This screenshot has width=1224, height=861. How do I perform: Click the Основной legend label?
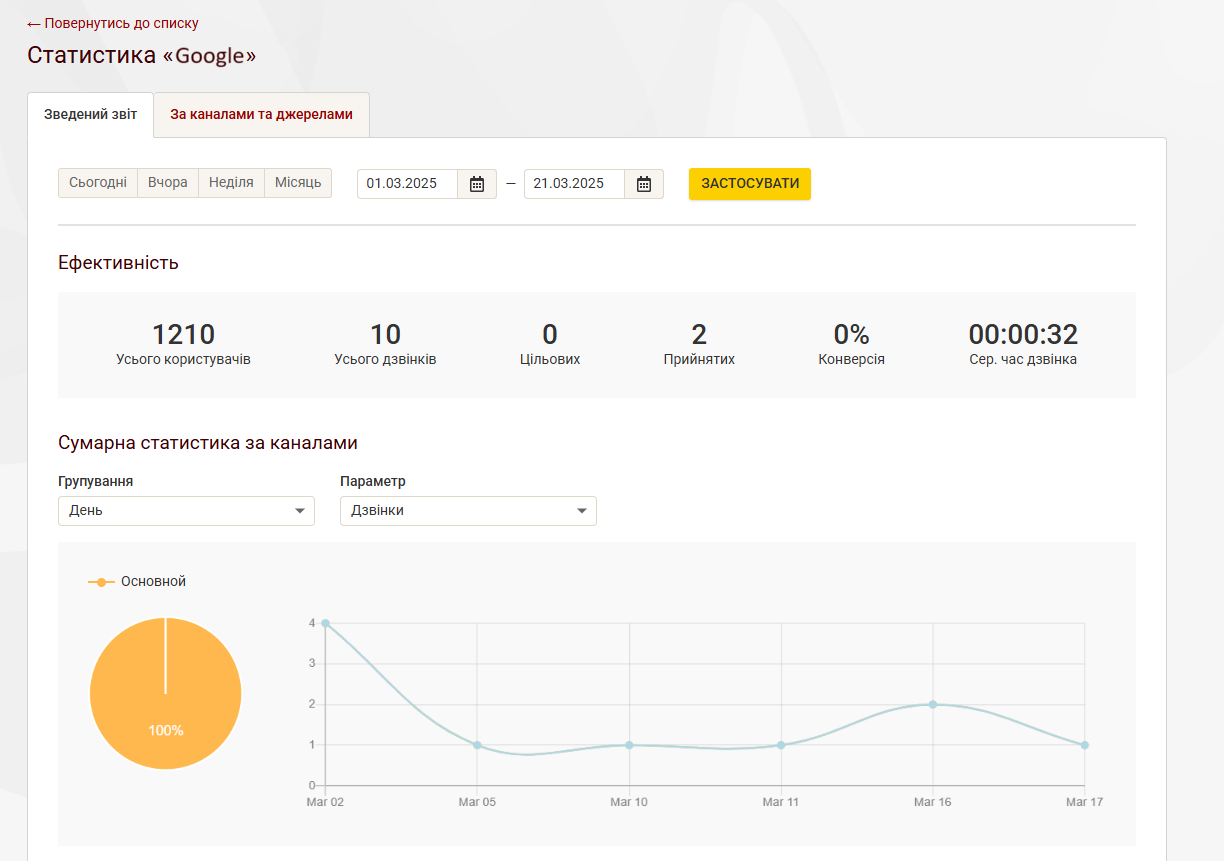pos(153,582)
